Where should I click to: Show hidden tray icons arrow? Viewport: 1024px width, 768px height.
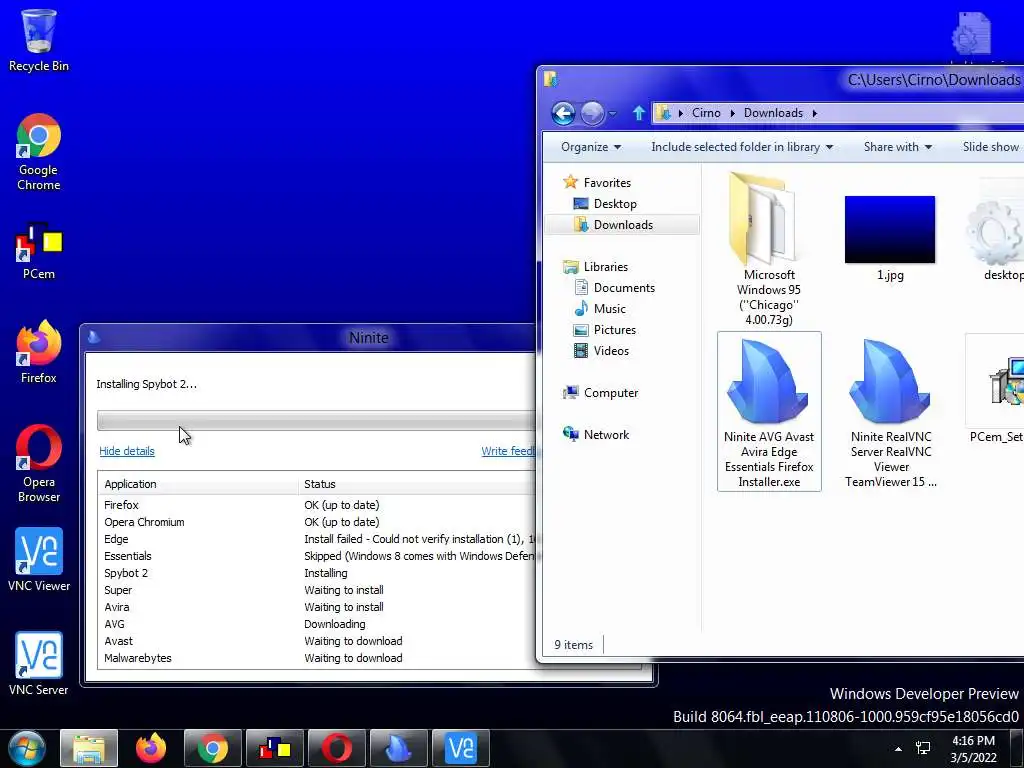pos(899,749)
